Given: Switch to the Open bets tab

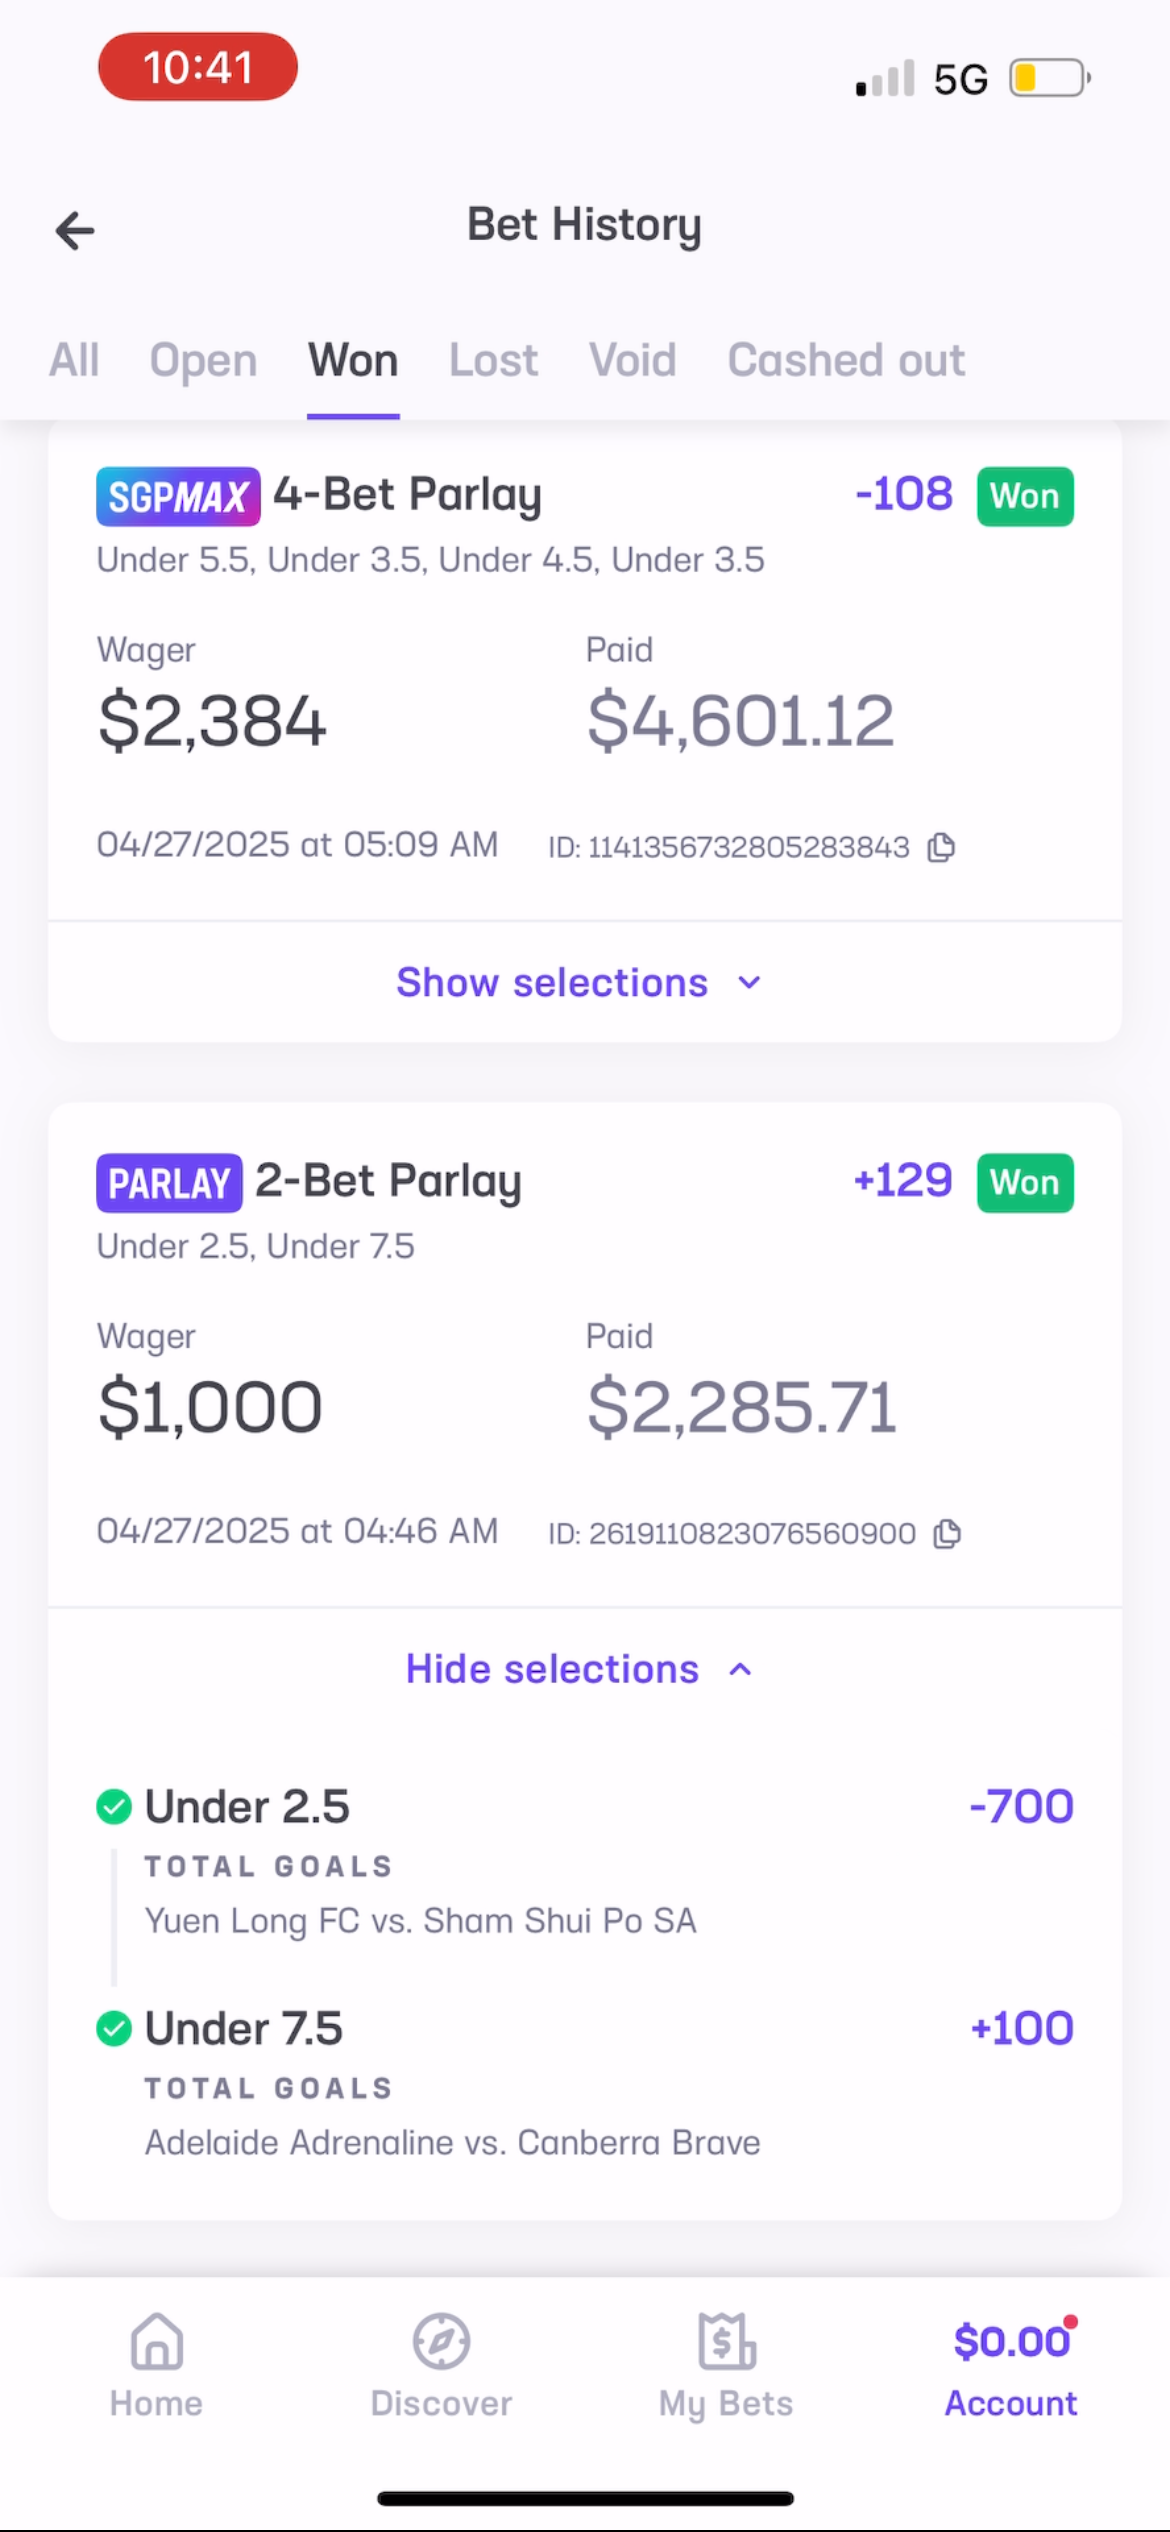Looking at the screenshot, I should tap(203, 360).
